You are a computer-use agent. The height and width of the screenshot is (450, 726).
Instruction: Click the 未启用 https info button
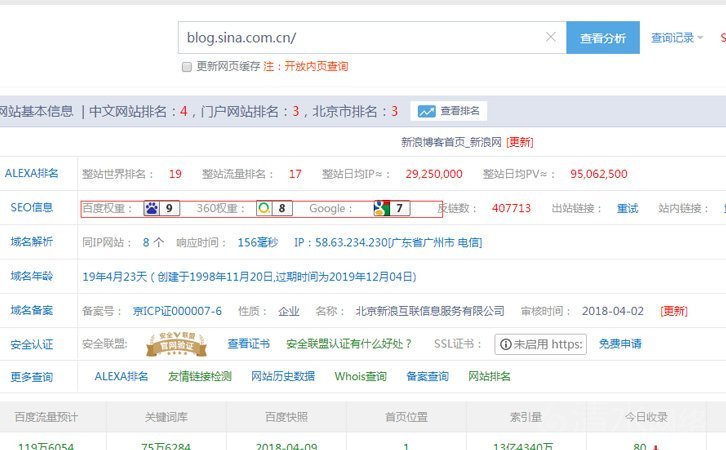(540, 344)
